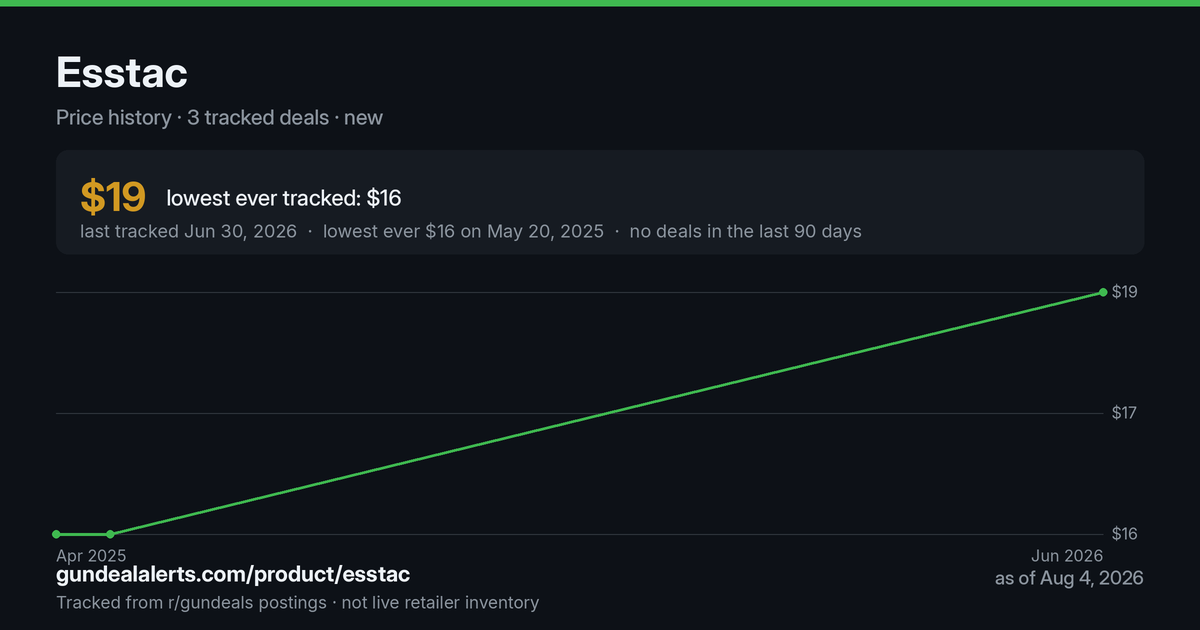Click 'lowest ever $16 on May 20, 2025' text
Screen dimensions: 1200x630
[x=463, y=231]
